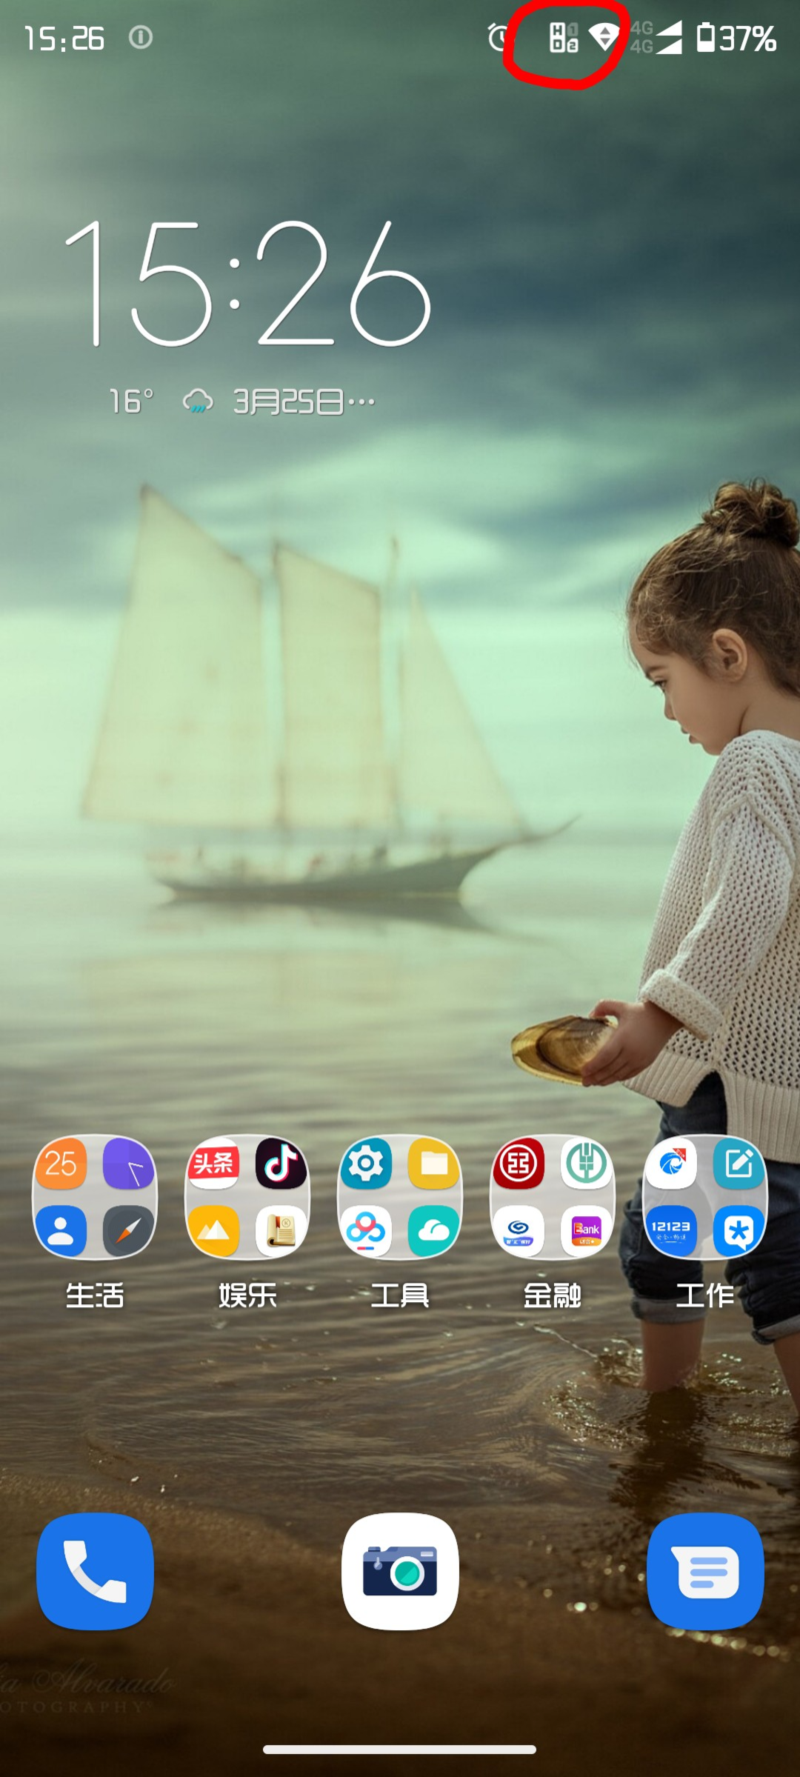Tap the alarm clock status icon
Screen dimensions: 800x1777
coord(498,38)
